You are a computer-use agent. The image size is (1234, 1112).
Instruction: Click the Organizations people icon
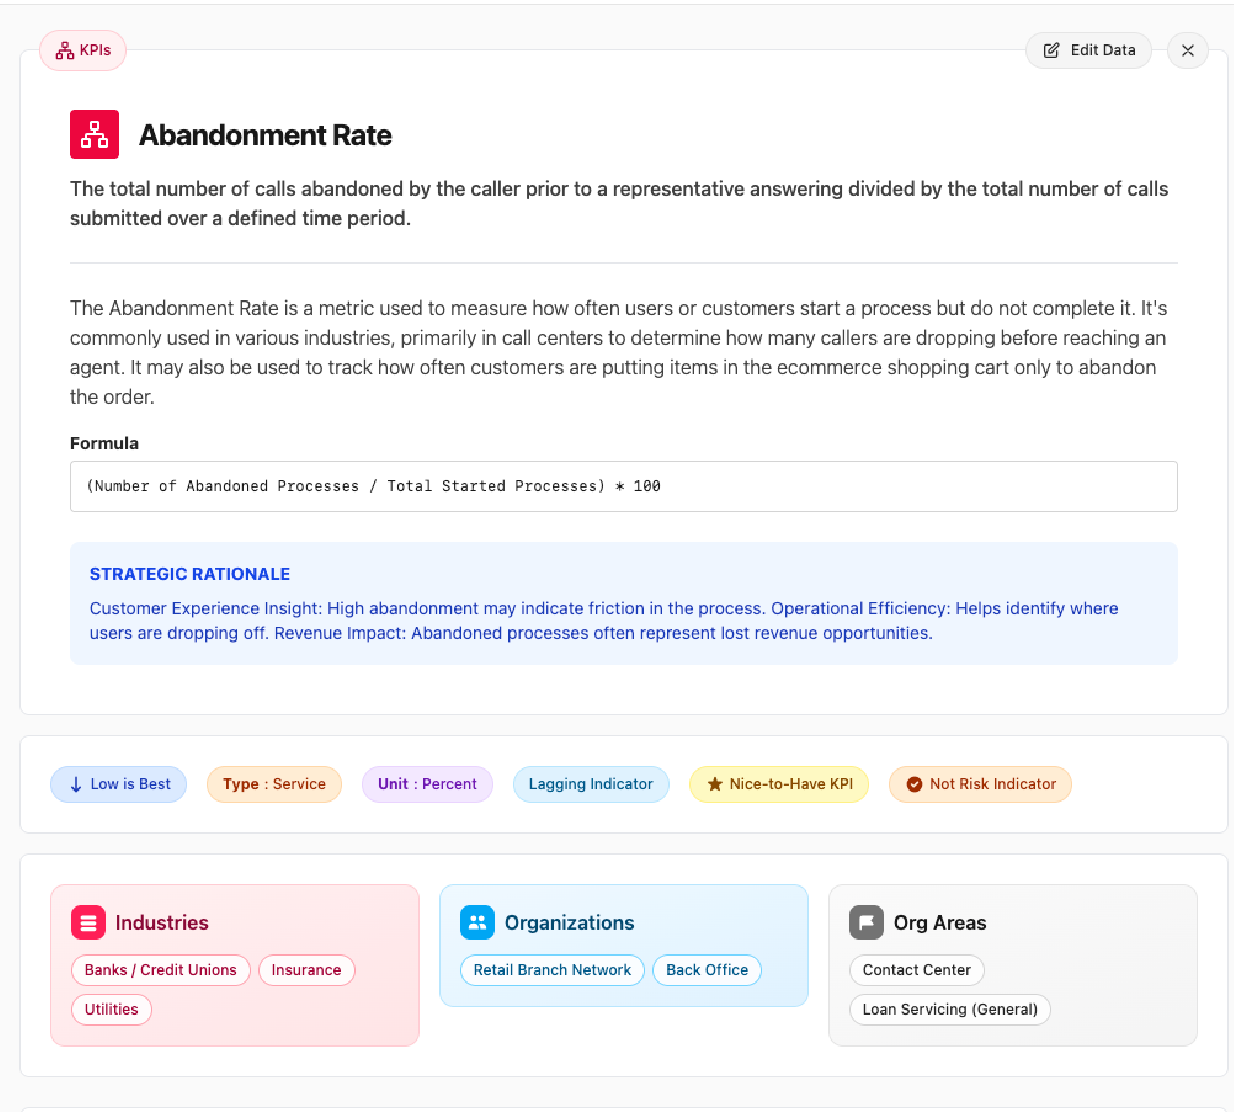coord(477,922)
